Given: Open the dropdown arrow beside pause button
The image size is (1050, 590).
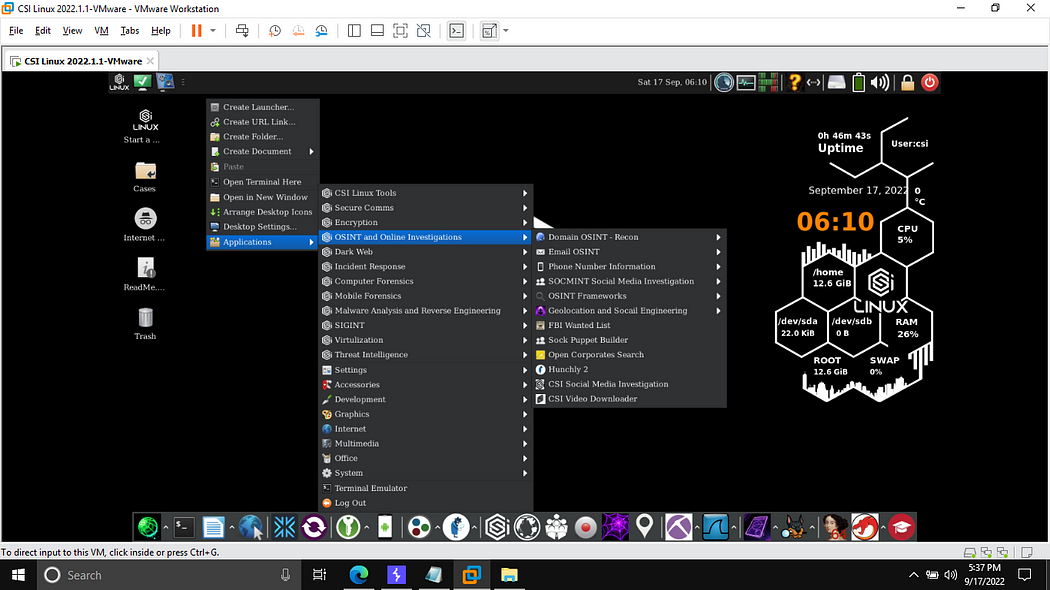Looking at the screenshot, I should click(213, 31).
